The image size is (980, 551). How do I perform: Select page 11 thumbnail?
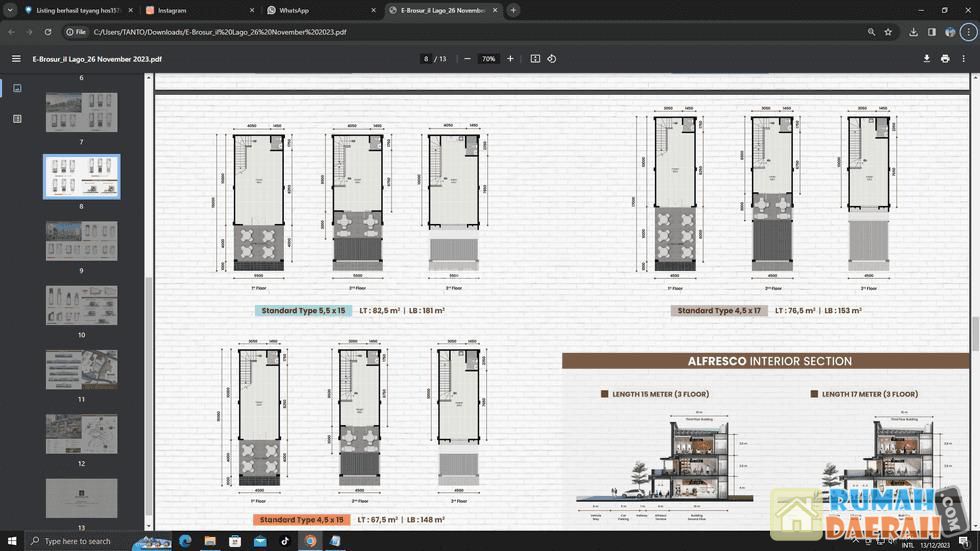pyautogui.click(x=81, y=369)
